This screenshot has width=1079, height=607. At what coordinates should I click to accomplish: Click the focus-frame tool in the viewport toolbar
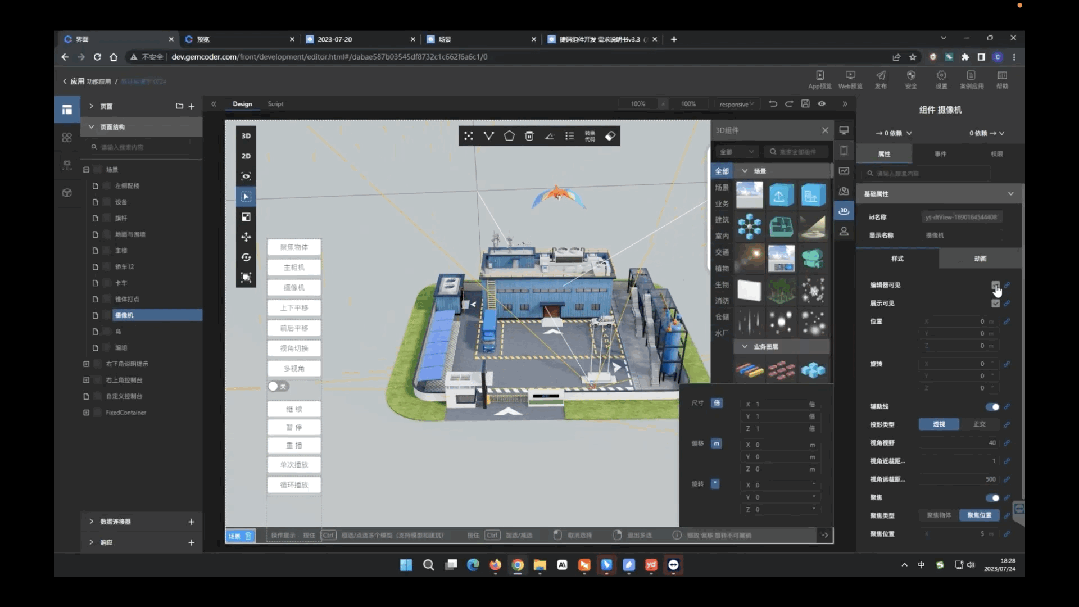click(246, 277)
